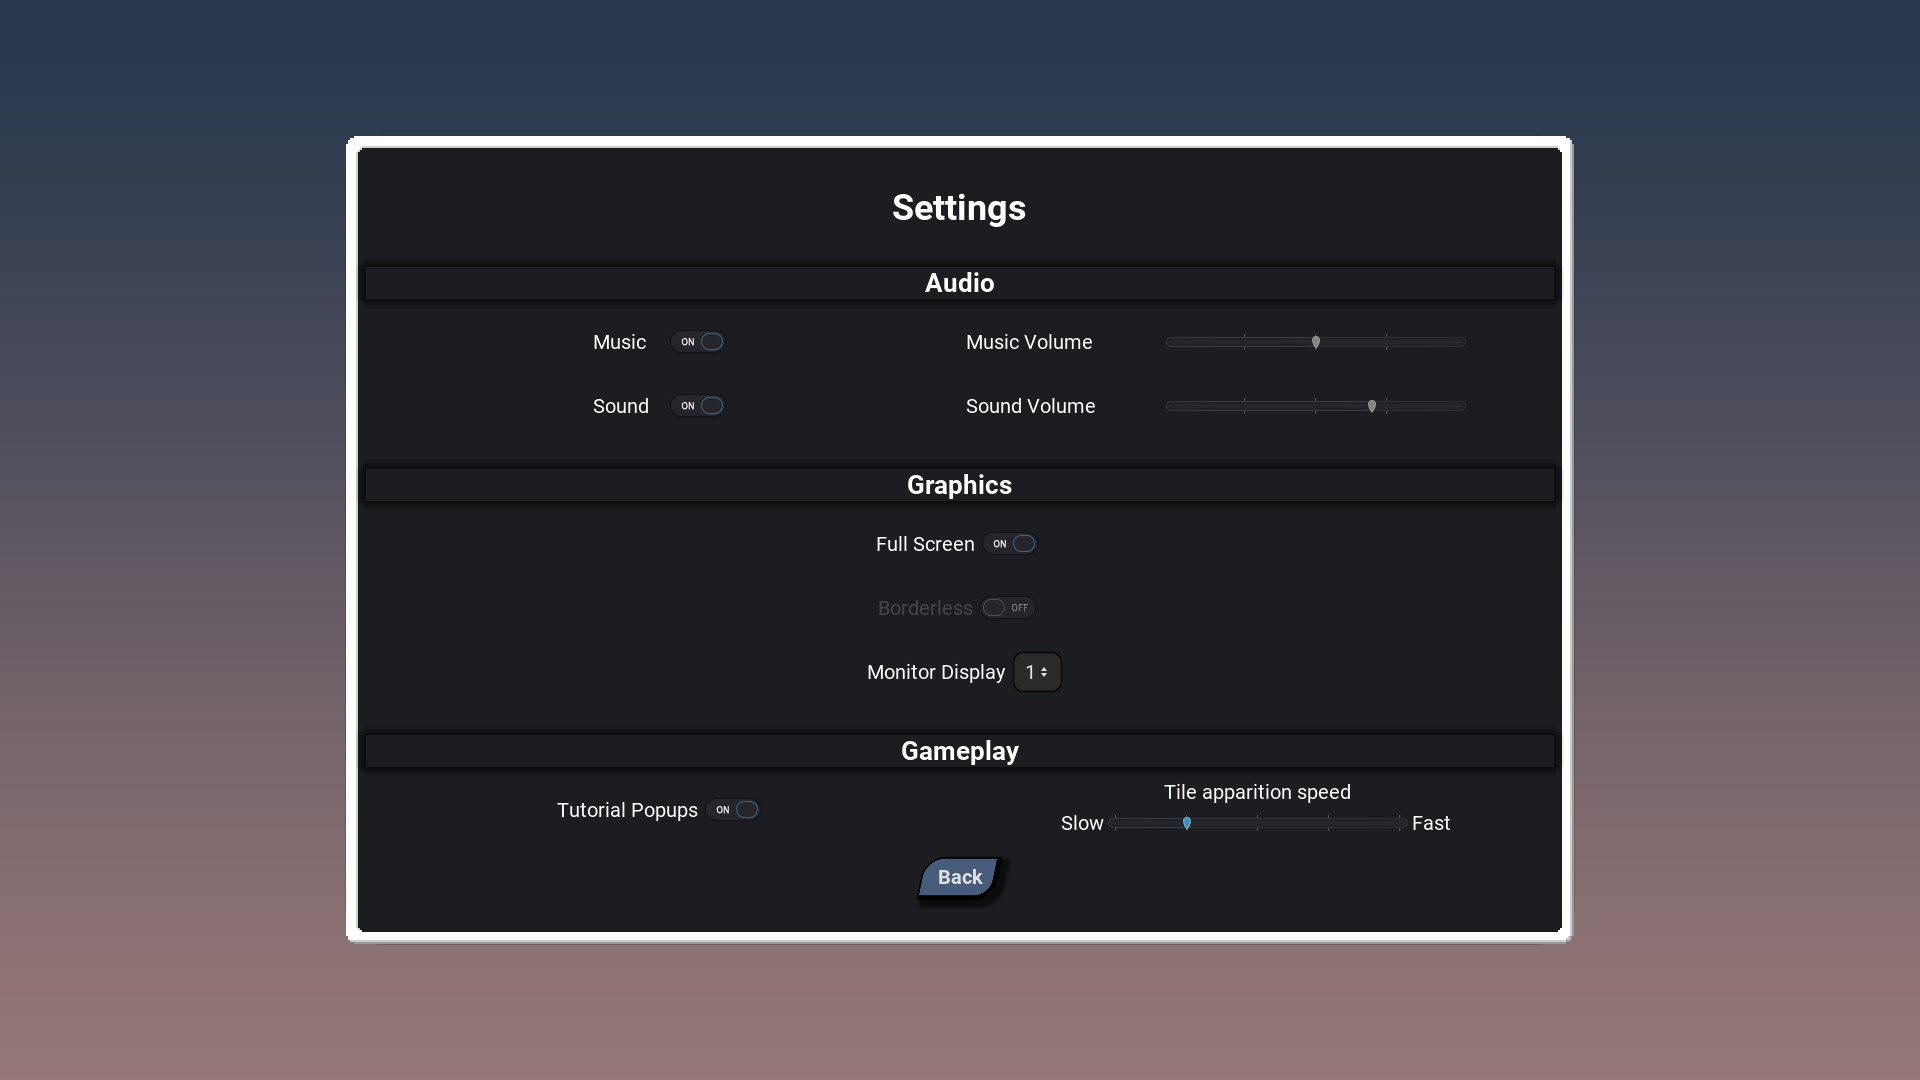The height and width of the screenshot is (1080, 1920).
Task: Open the Monitor Display selector
Action: [1036, 672]
